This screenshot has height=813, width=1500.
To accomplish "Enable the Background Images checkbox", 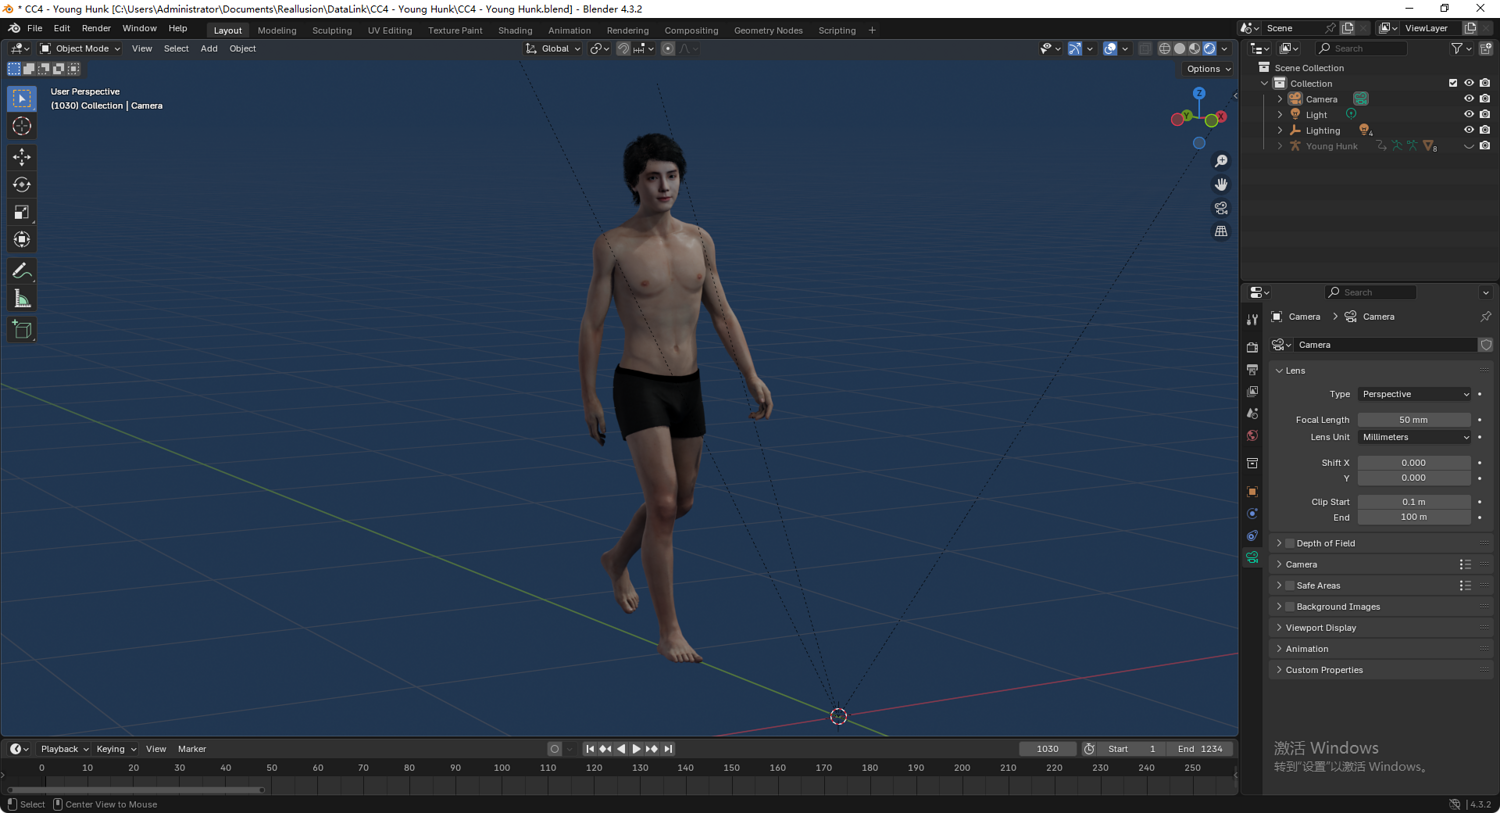I will click(1290, 607).
